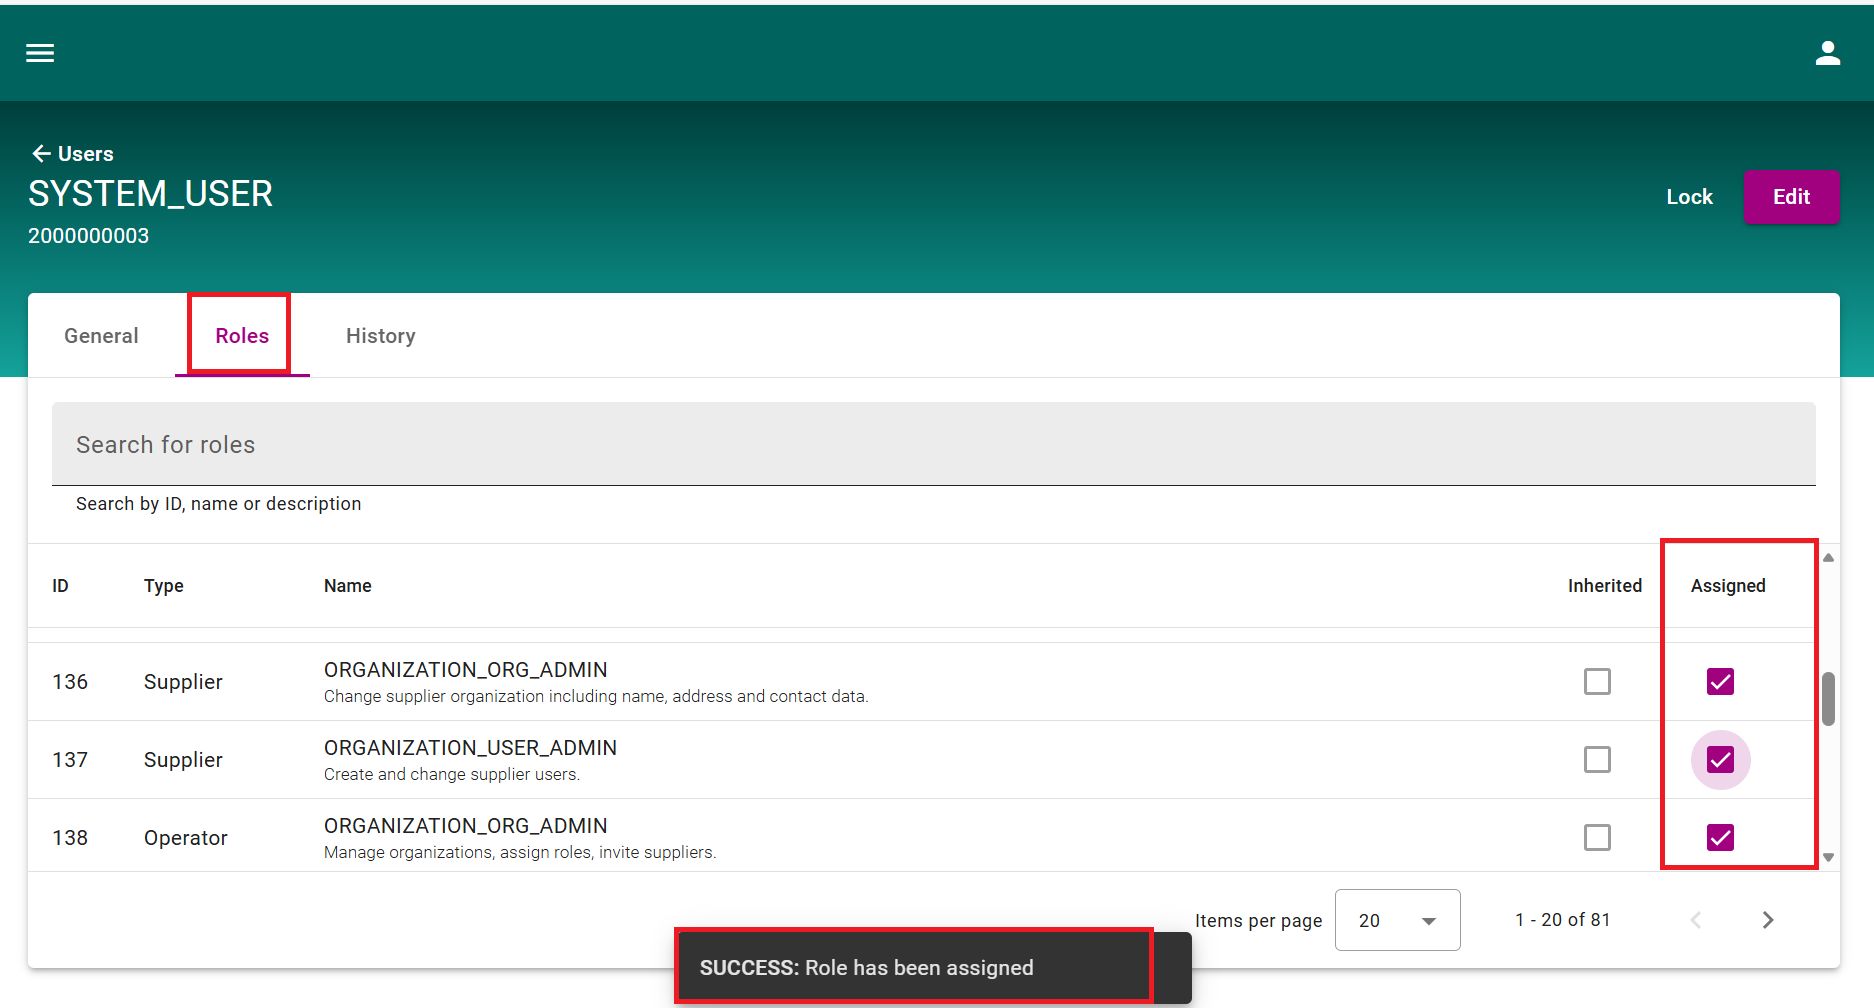The width and height of the screenshot is (1874, 1008).
Task: Focus the Search for roles field
Action: 933,444
